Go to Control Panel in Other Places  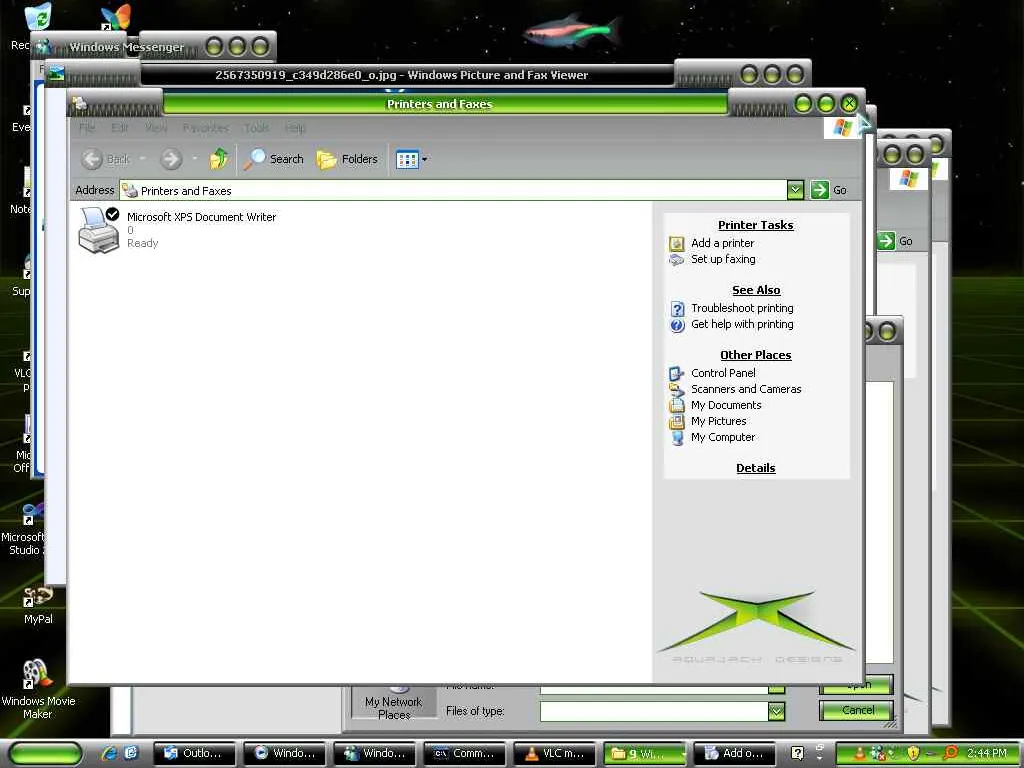(723, 373)
